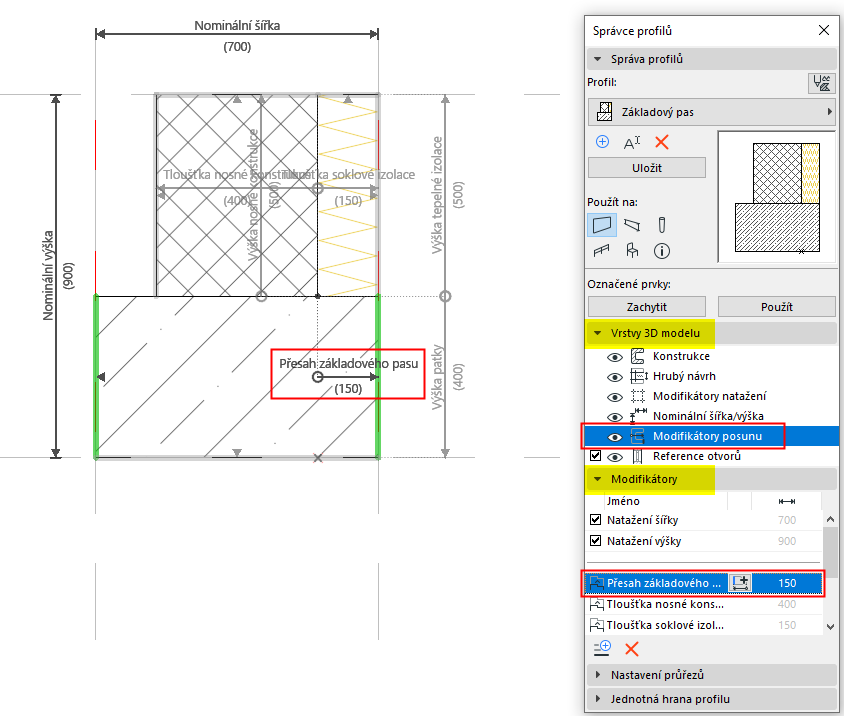Open the Základový pas profile dropdown
This screenshot has width=844, height=716.
click(x=711, y=112)
